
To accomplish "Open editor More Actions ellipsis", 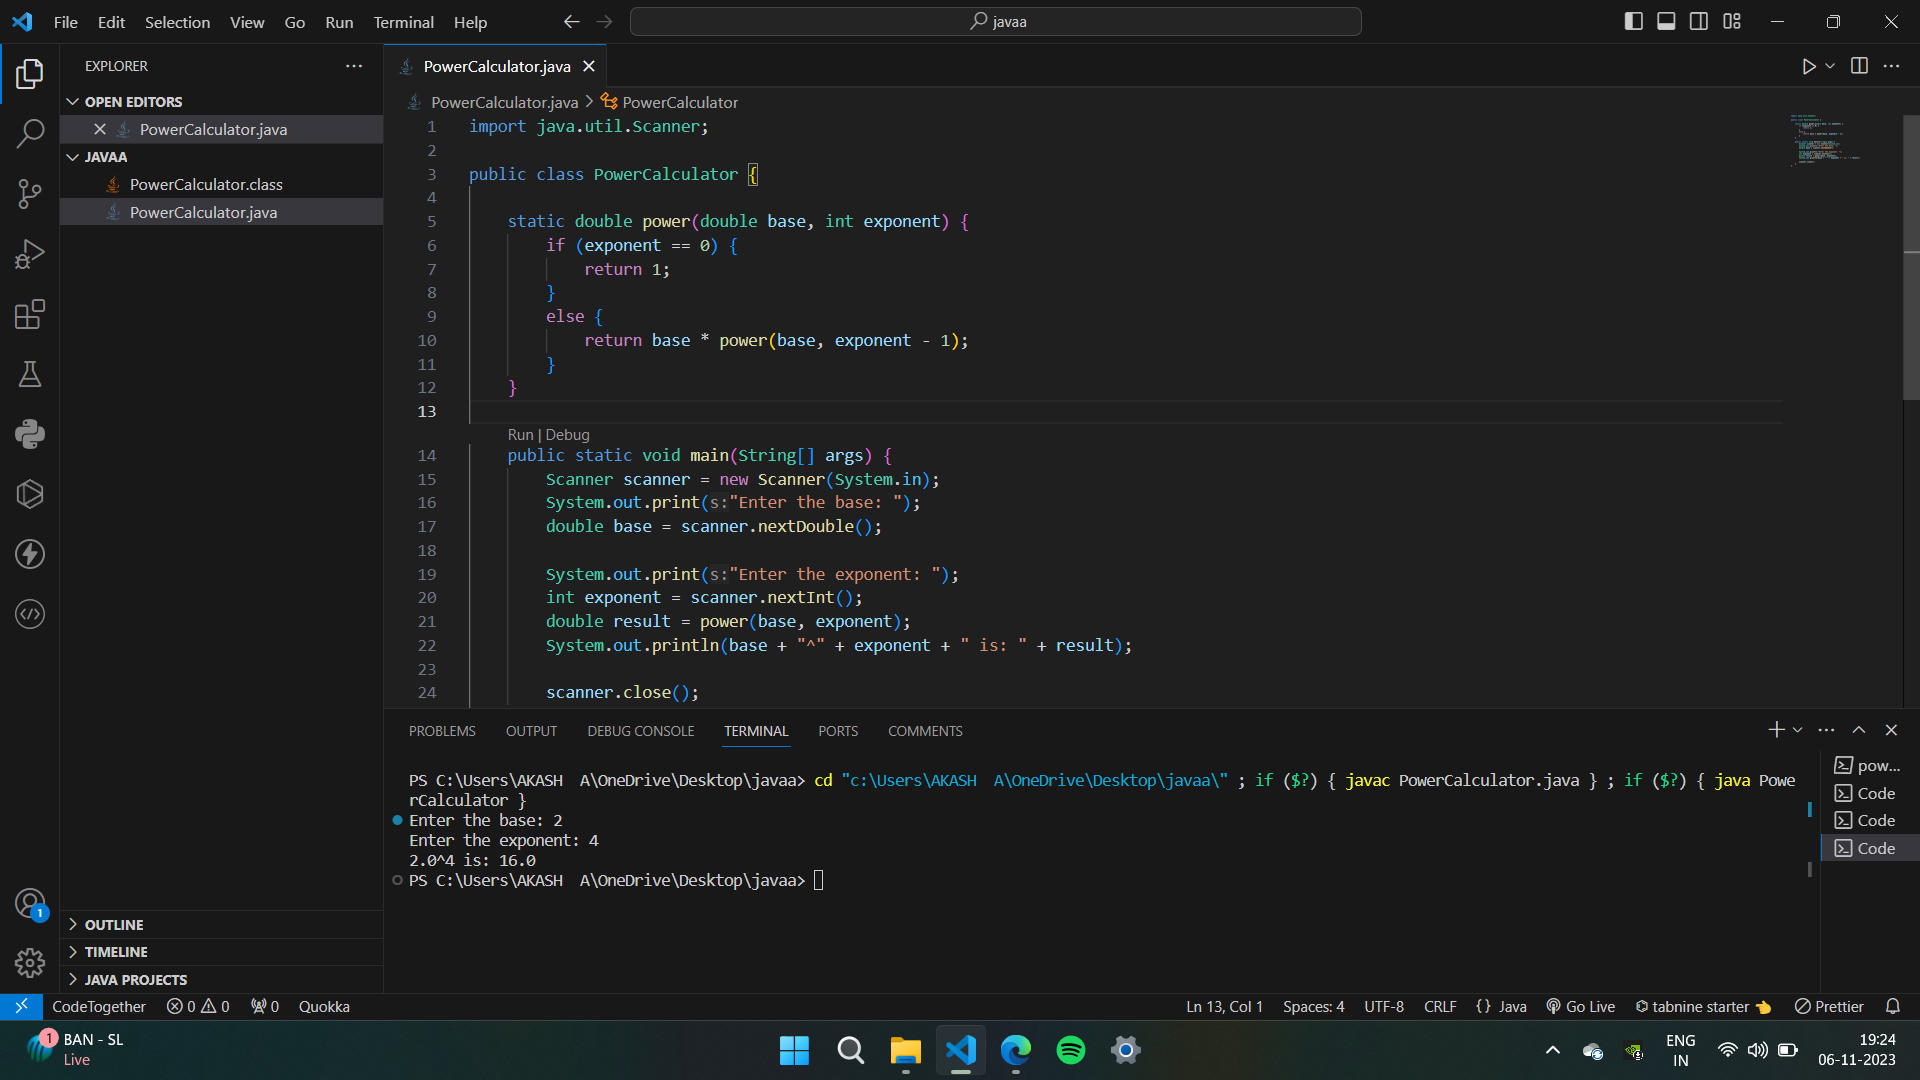I will pyautogui.click(x=1891, y=66).
